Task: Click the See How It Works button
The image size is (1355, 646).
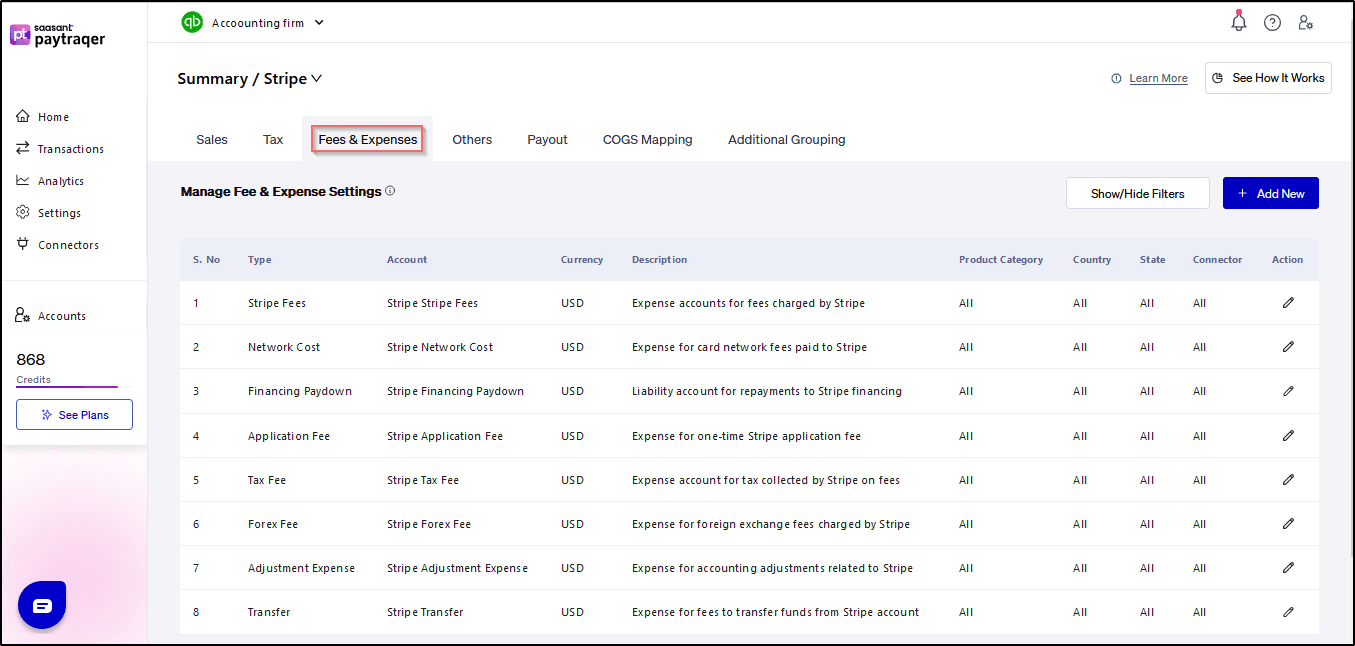Action: pyautogui.click(x=1268, y=78)
